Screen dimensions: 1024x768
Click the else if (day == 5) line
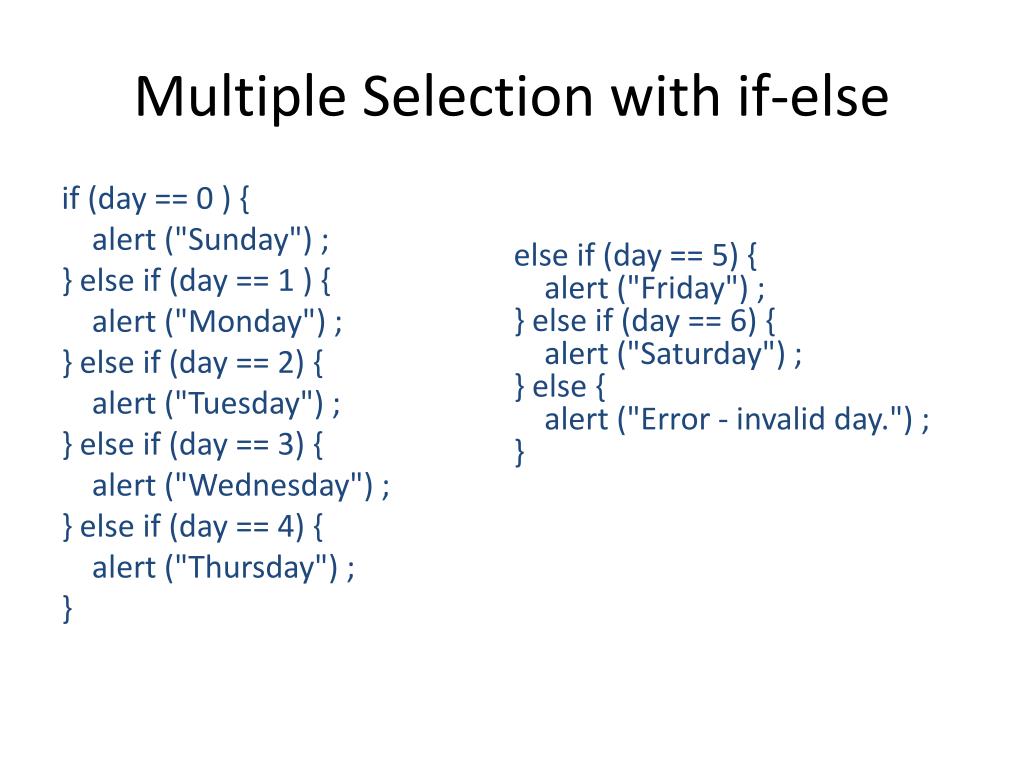[x=635, y=255]
